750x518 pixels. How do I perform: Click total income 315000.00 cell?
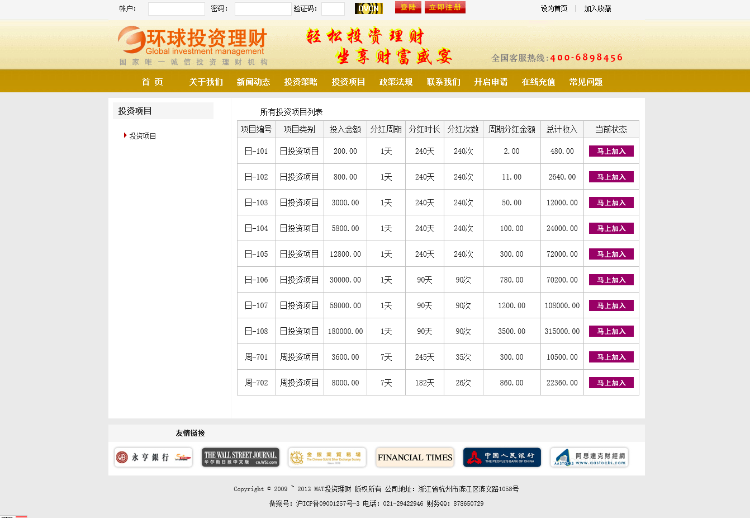click(x=562, y=331)
